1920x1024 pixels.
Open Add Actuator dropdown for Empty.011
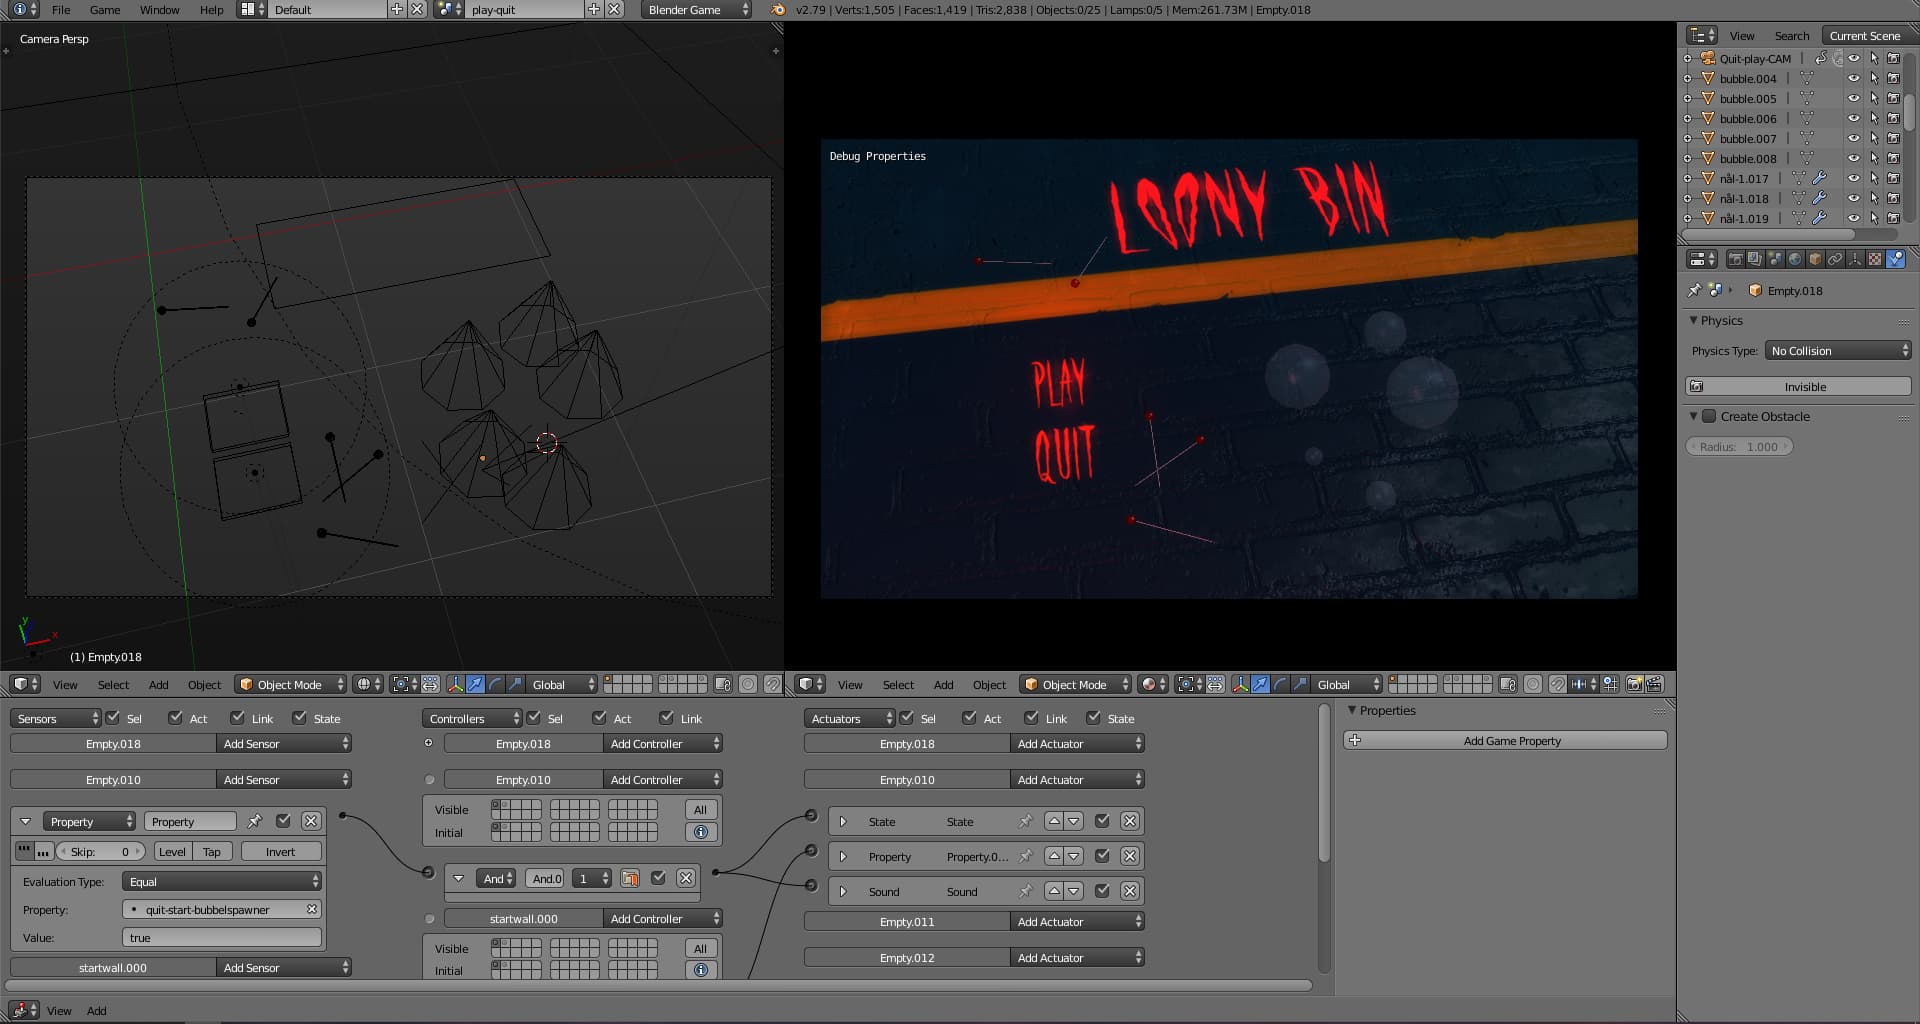tap(1077, 921)
